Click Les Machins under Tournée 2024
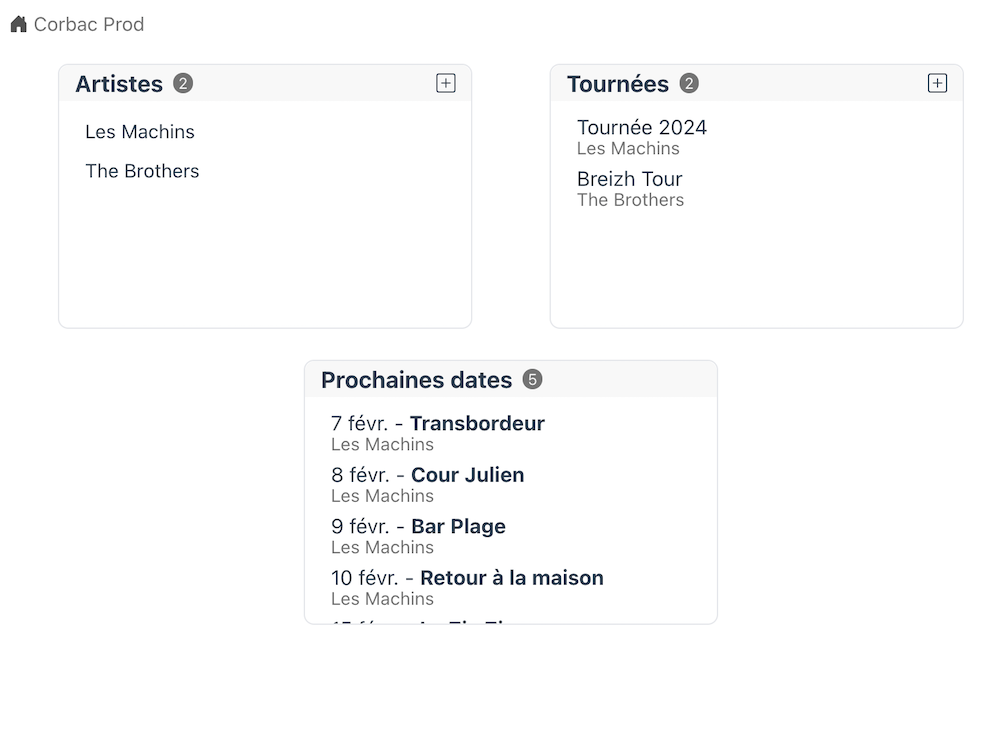This screenshot has width=1000, height=731. pyautogui.click(x=628, y=149)
